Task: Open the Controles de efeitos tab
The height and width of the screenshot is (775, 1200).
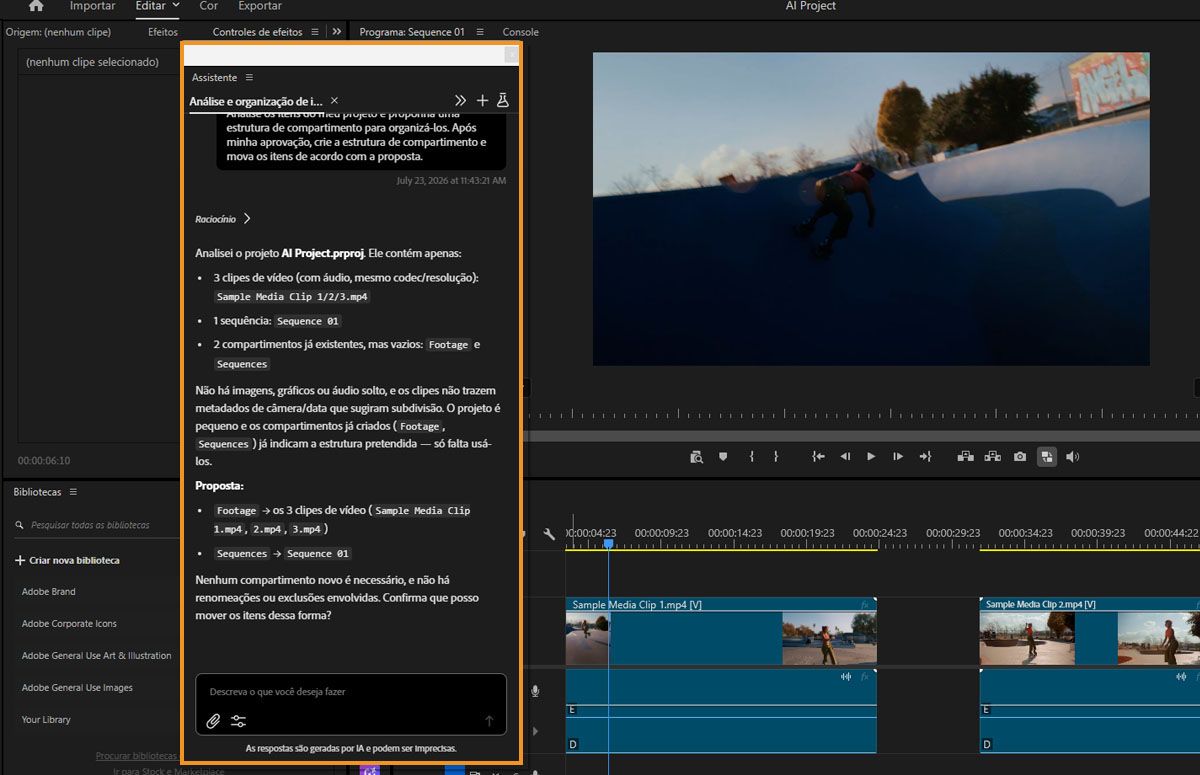Action: click(257, 32)
